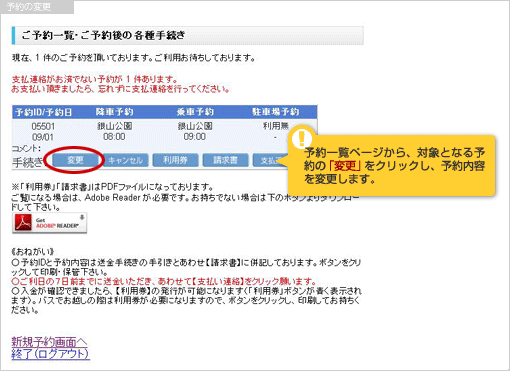The image size is (510, 376).
Task: Click the 降車予約 column header
Action: (114, 112)
